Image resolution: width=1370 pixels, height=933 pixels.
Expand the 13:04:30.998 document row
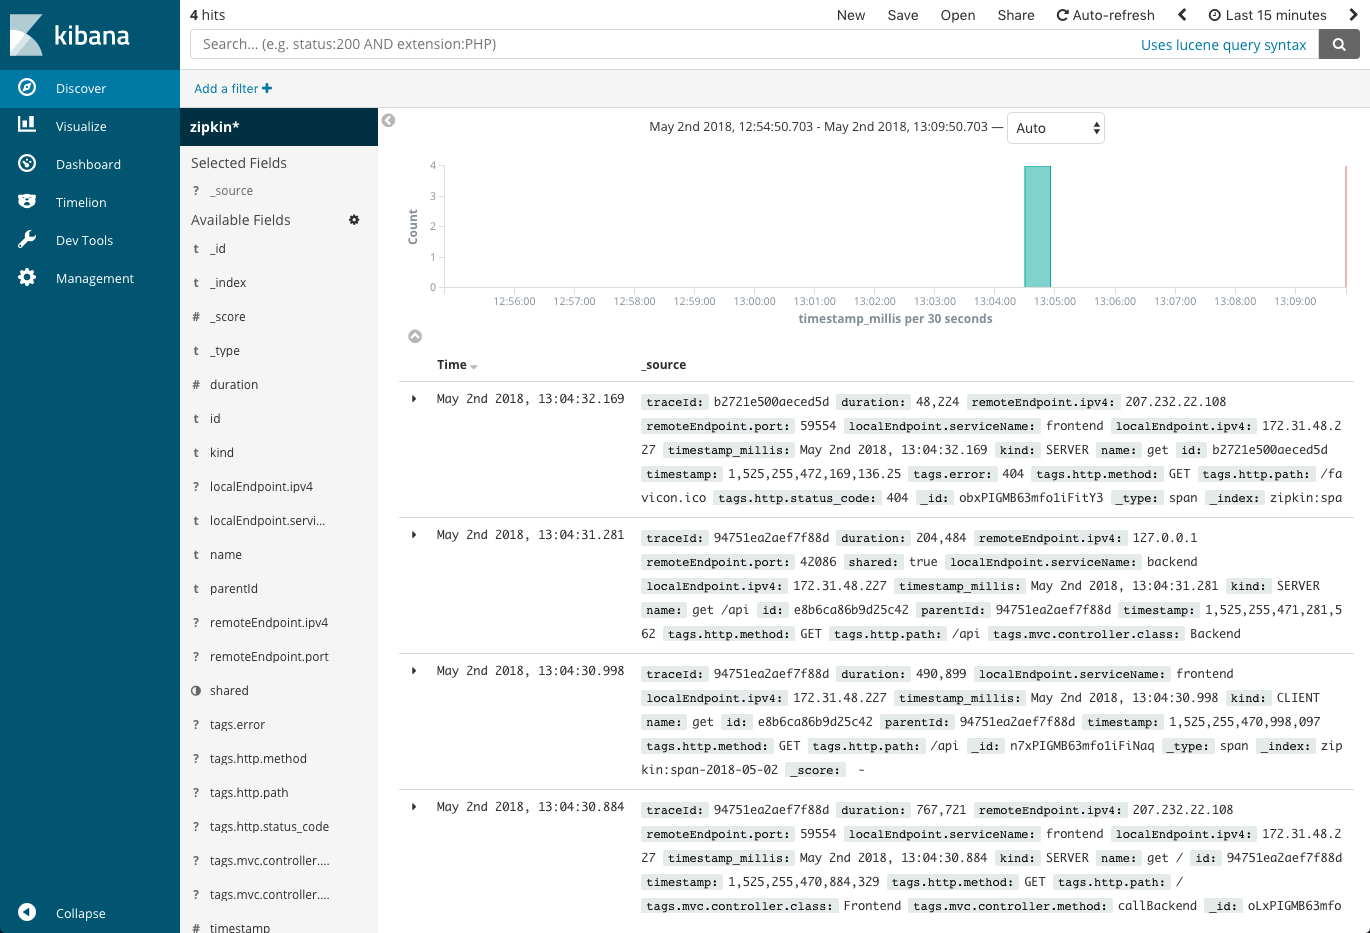click(414, 671)
